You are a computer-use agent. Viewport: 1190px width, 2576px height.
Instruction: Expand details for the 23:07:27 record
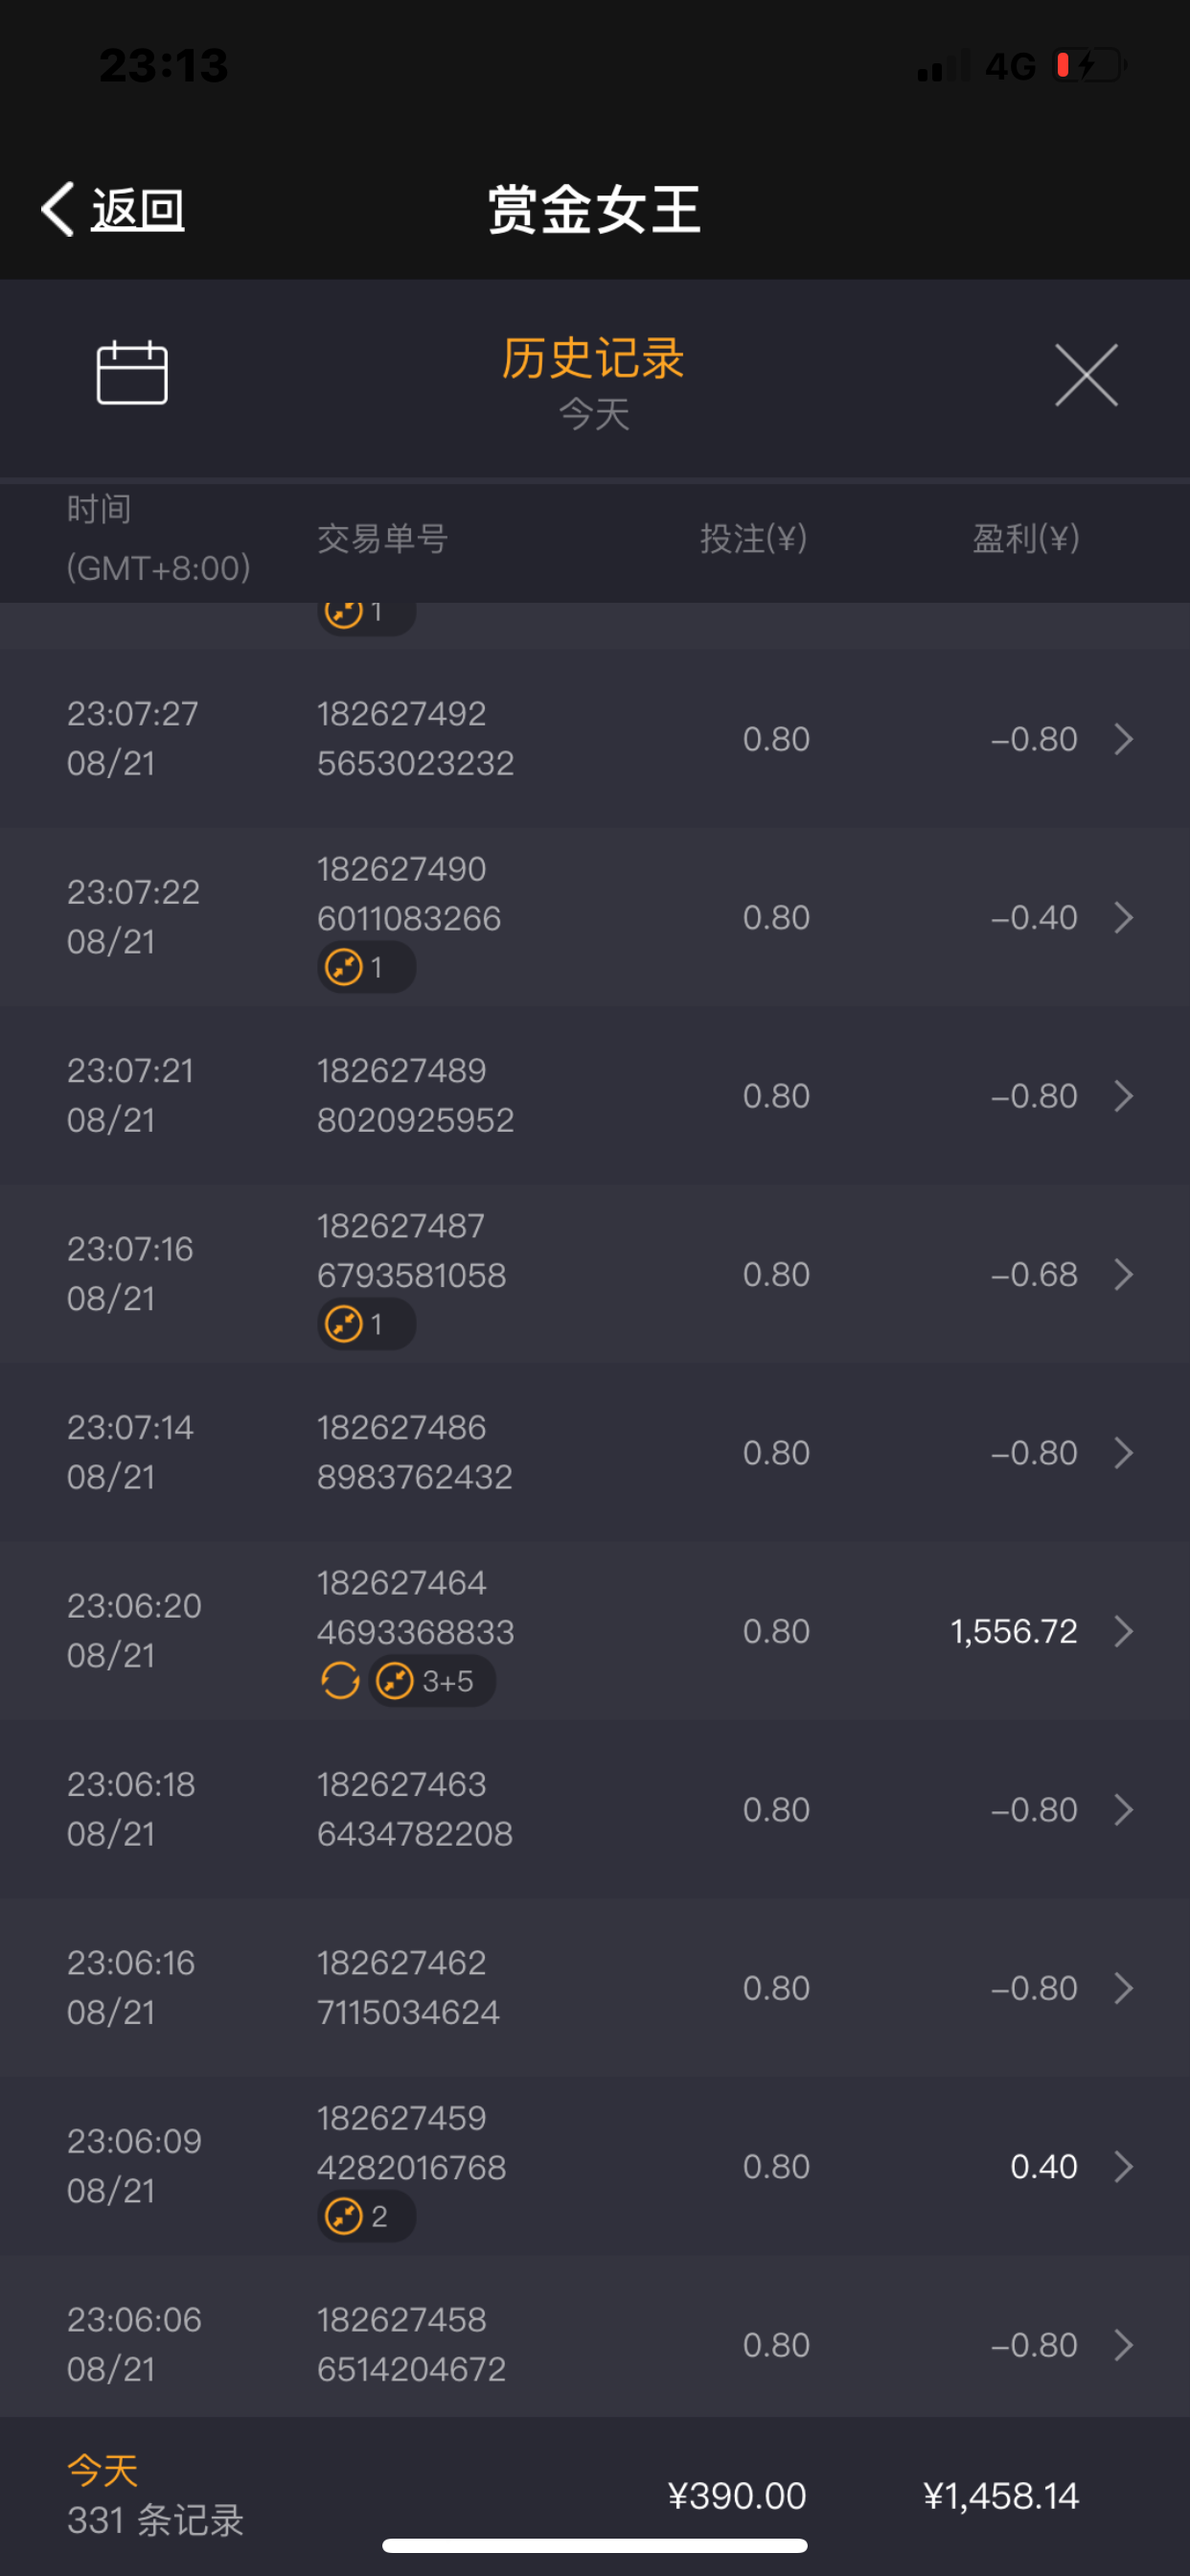[1123, 739]
